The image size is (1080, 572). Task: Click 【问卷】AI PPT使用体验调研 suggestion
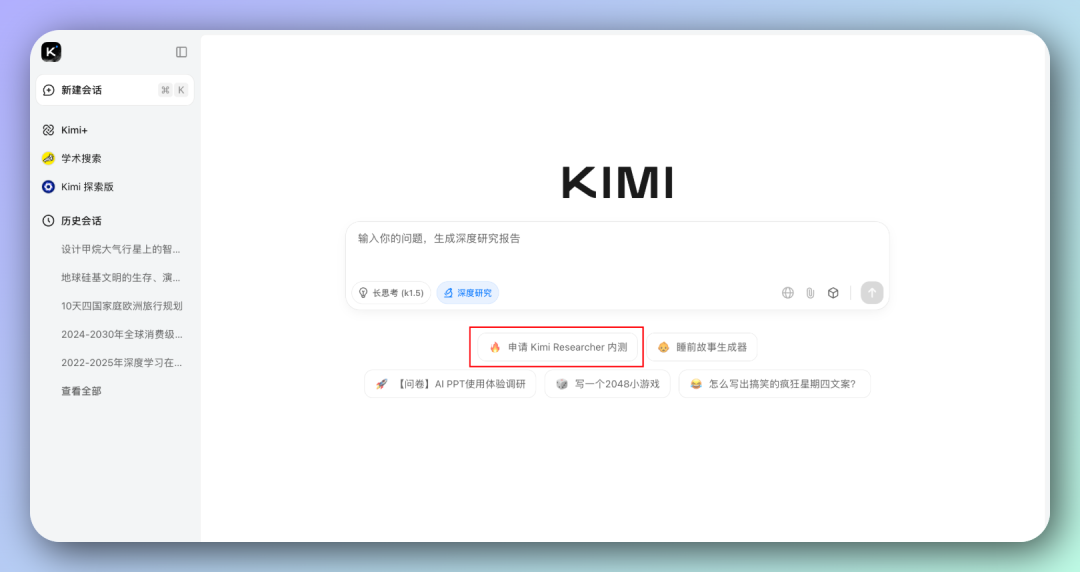point(450,384)
